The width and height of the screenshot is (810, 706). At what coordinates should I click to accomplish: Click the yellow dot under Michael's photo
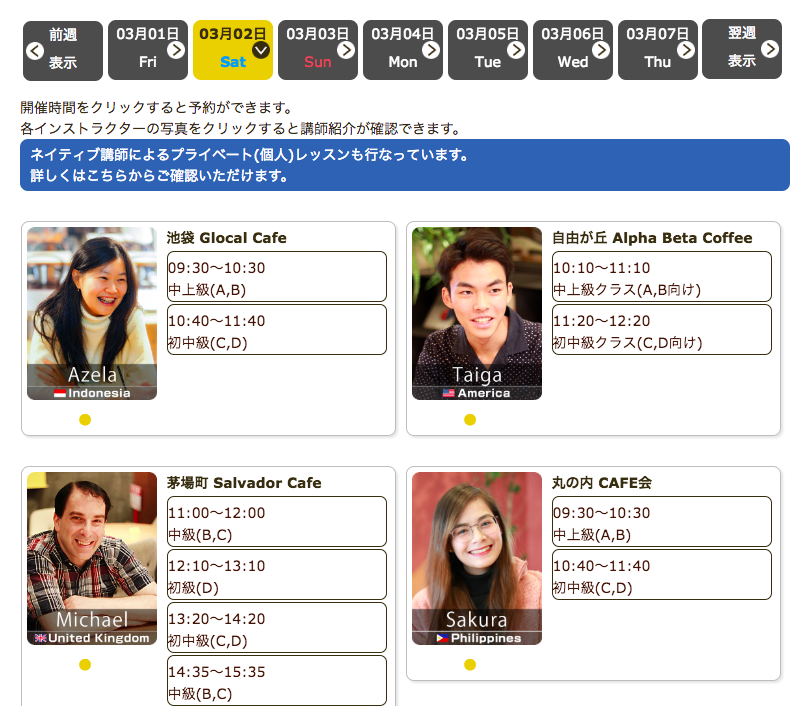(x=85, y=665)
